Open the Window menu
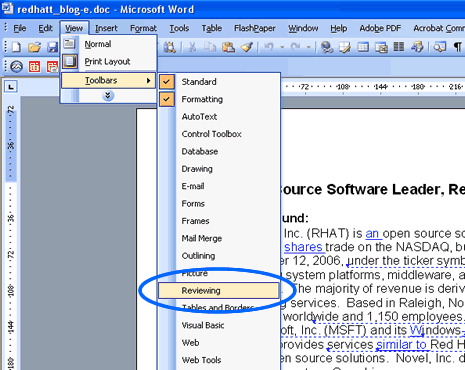Image resolution: width=465 pixels, height=370 pixels. (x=303, y=28)
